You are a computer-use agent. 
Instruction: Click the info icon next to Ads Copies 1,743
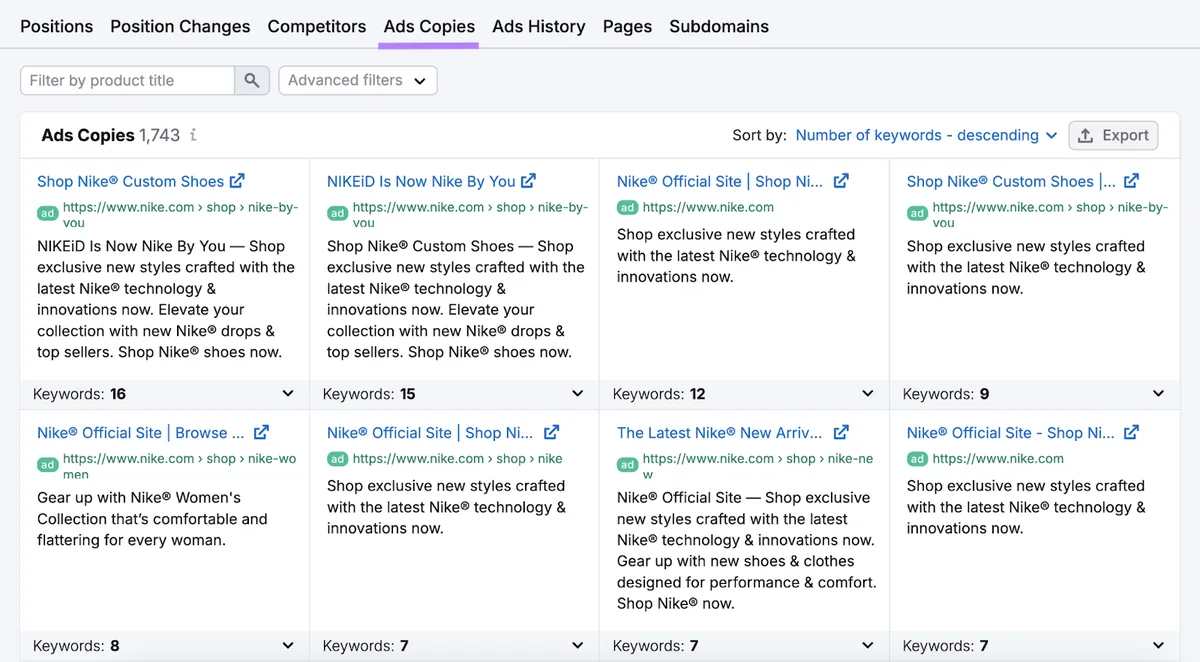tap(193, 136)
